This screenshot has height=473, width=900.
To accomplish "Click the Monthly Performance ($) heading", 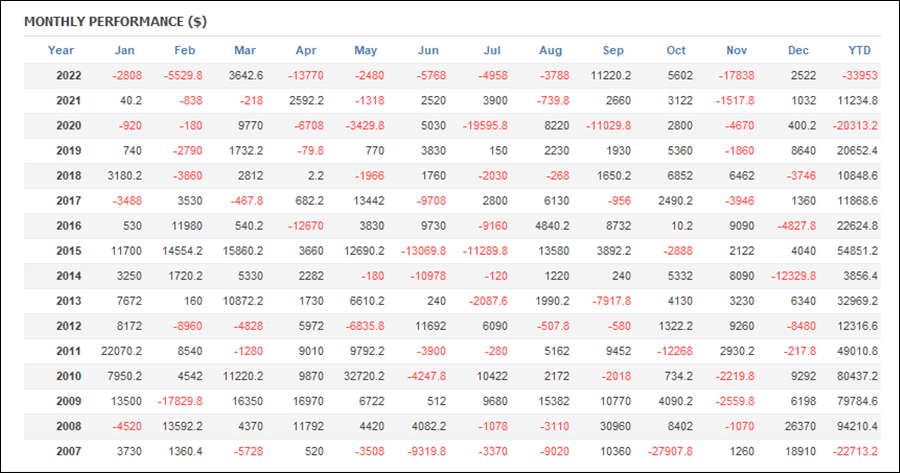I will point(115,22).
